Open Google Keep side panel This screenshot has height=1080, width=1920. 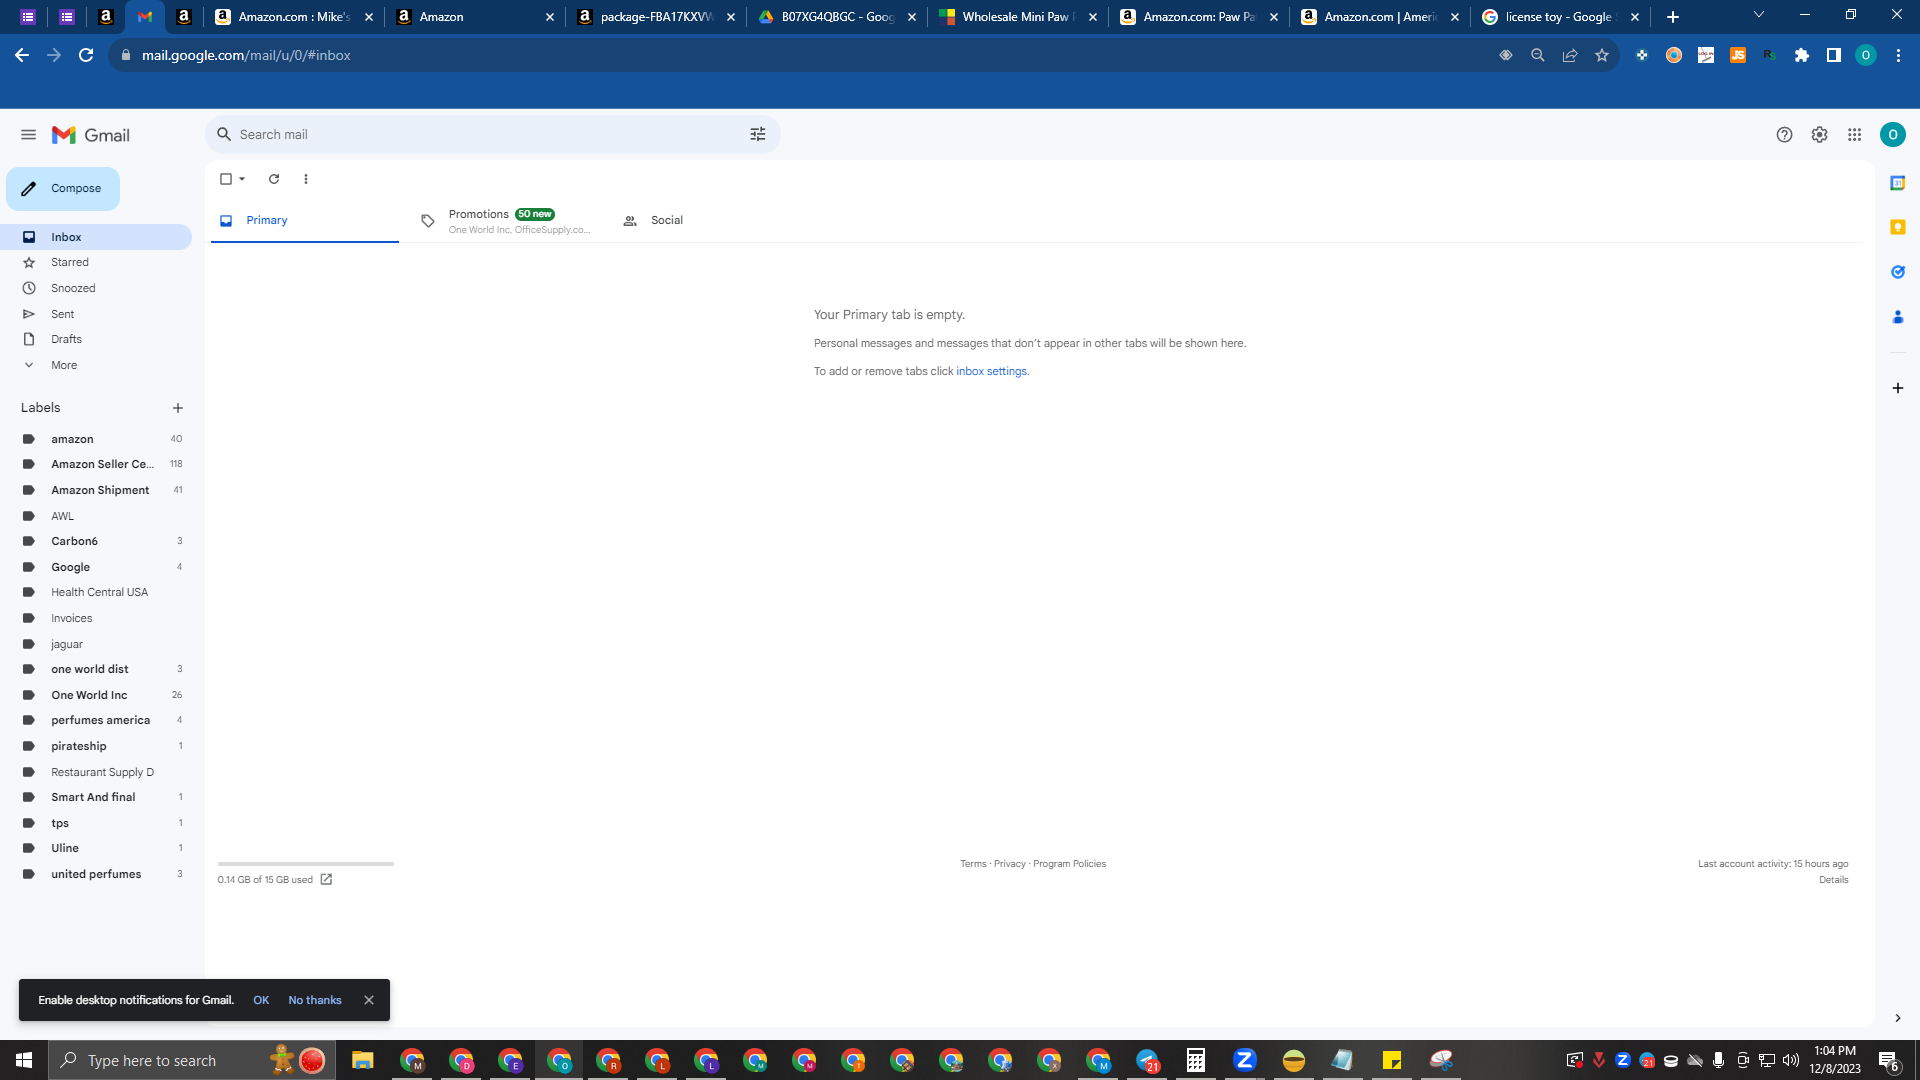[1897, 227]
